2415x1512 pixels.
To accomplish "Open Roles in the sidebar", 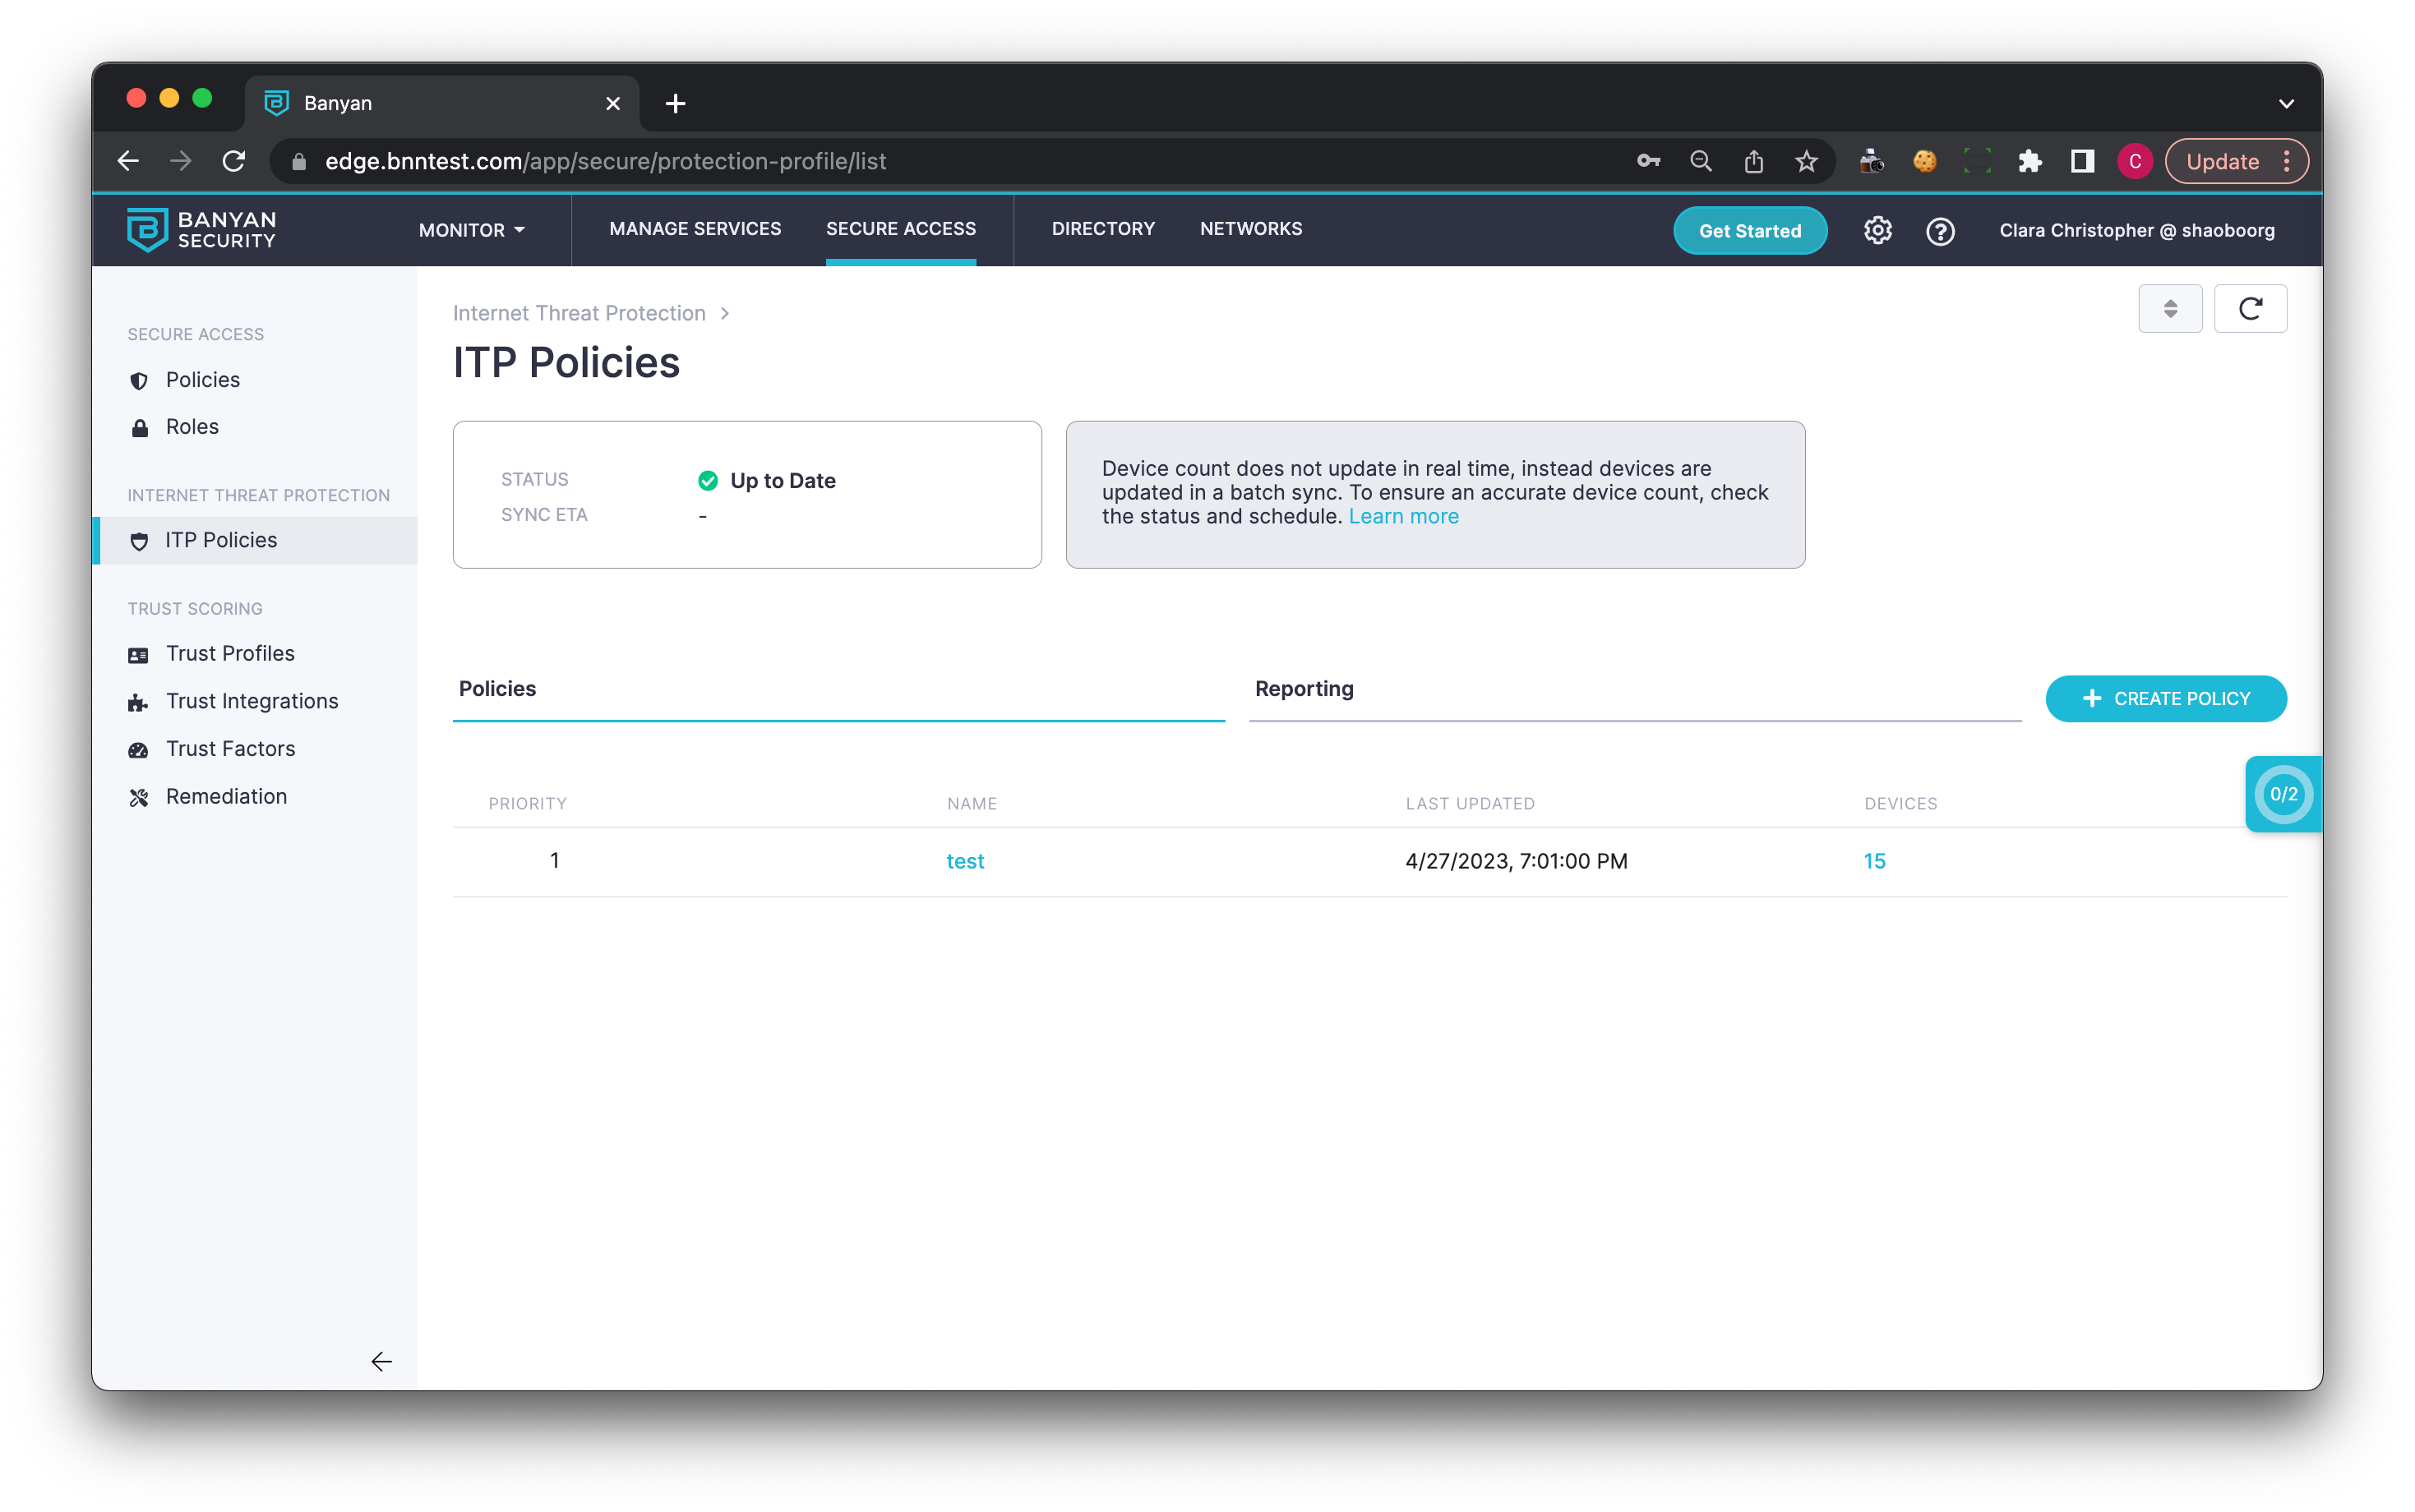I will pyautogui.click(x=192, y=427).
